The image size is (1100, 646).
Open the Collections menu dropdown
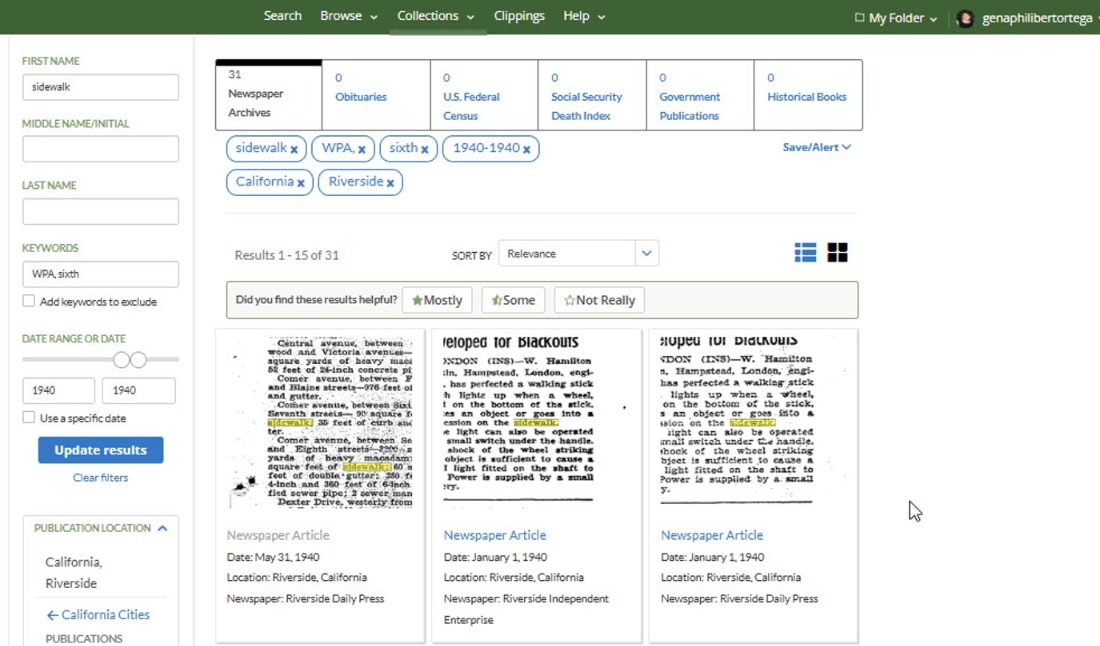[436, 16]
